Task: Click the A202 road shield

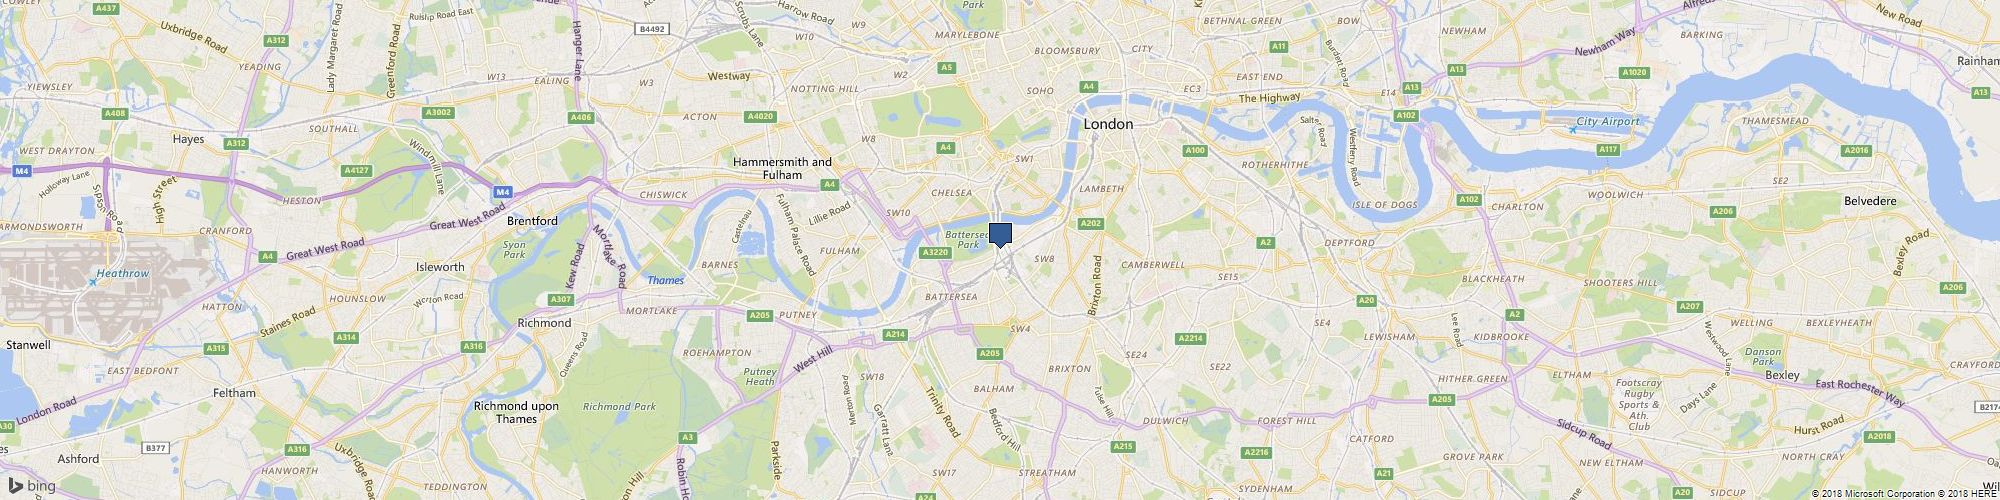Action: point(1091,223)
